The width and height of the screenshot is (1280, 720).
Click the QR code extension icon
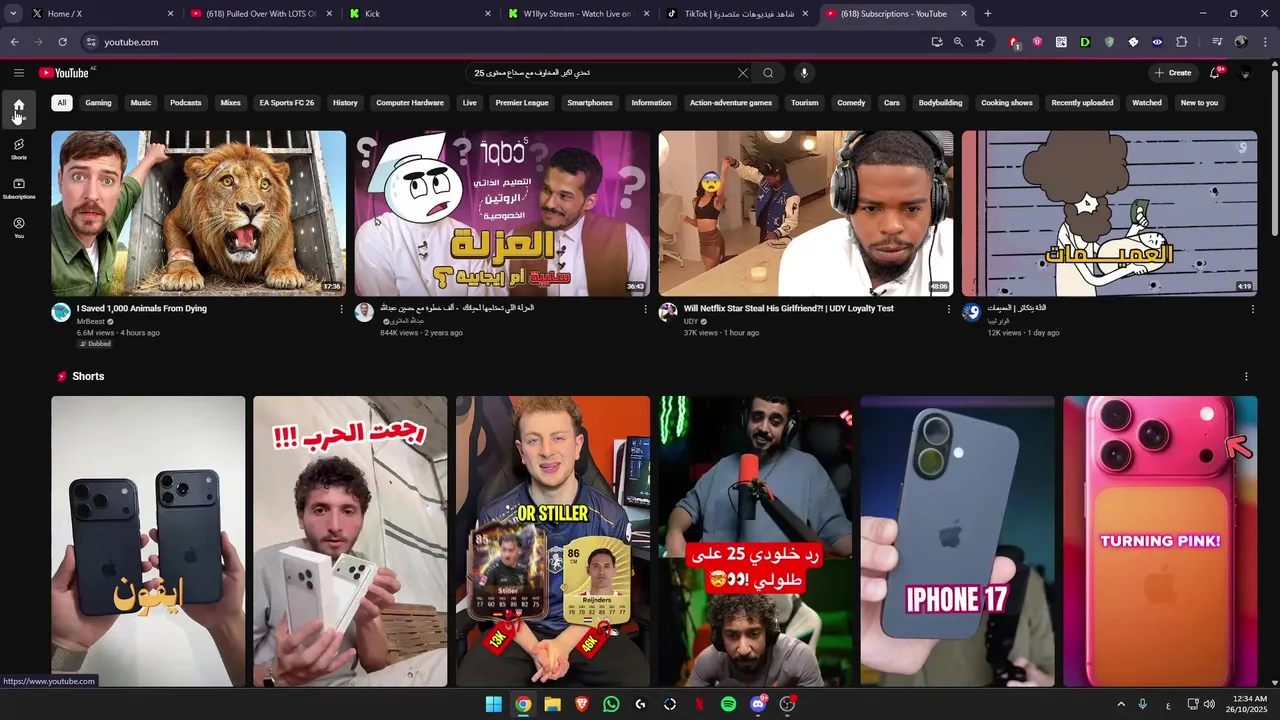click(1061, 42)
